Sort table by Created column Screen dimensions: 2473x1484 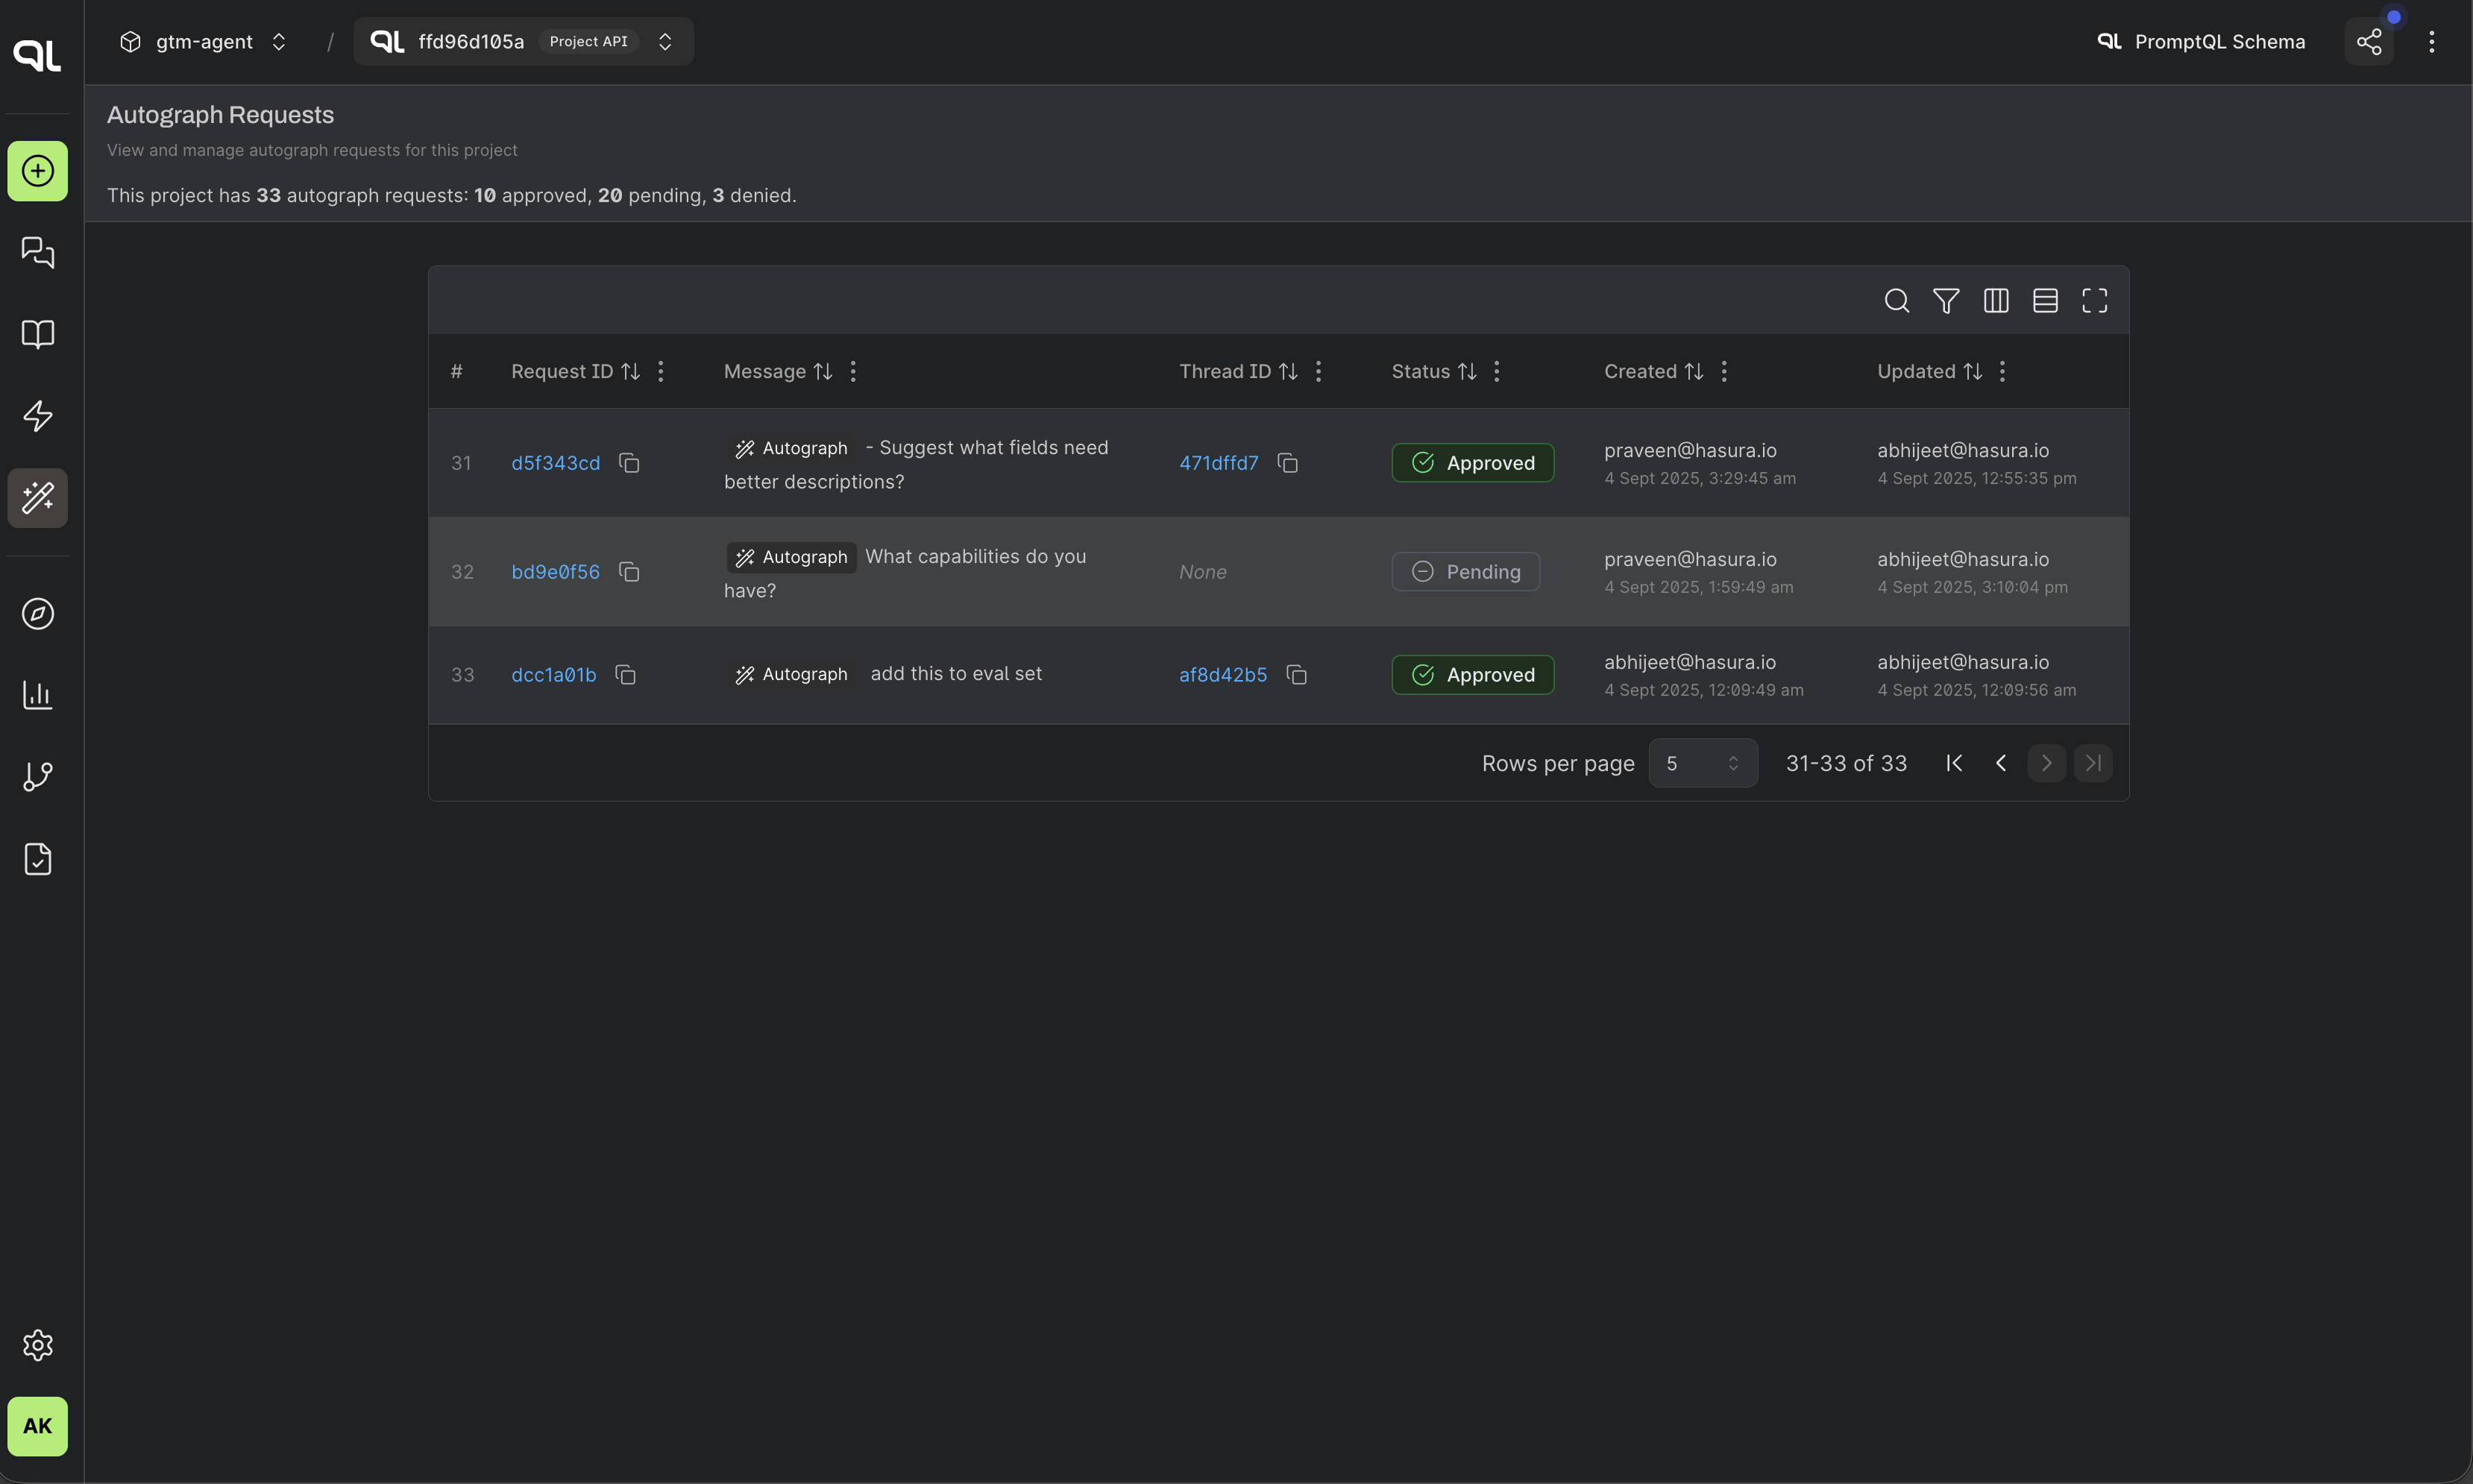[x=1693, y=372]
